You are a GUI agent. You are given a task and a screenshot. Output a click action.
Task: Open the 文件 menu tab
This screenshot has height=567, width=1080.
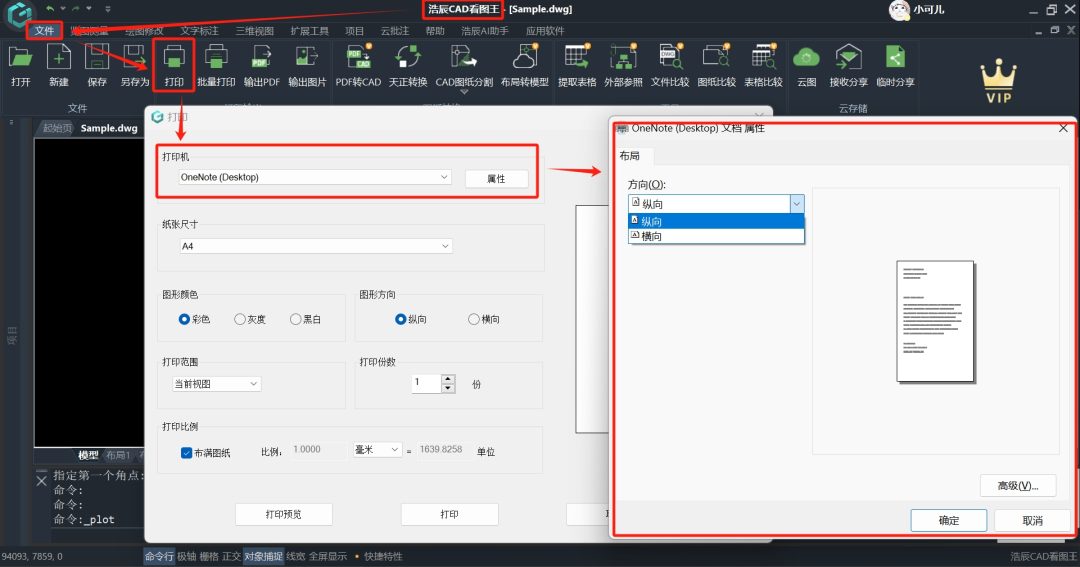click(44, 30)
